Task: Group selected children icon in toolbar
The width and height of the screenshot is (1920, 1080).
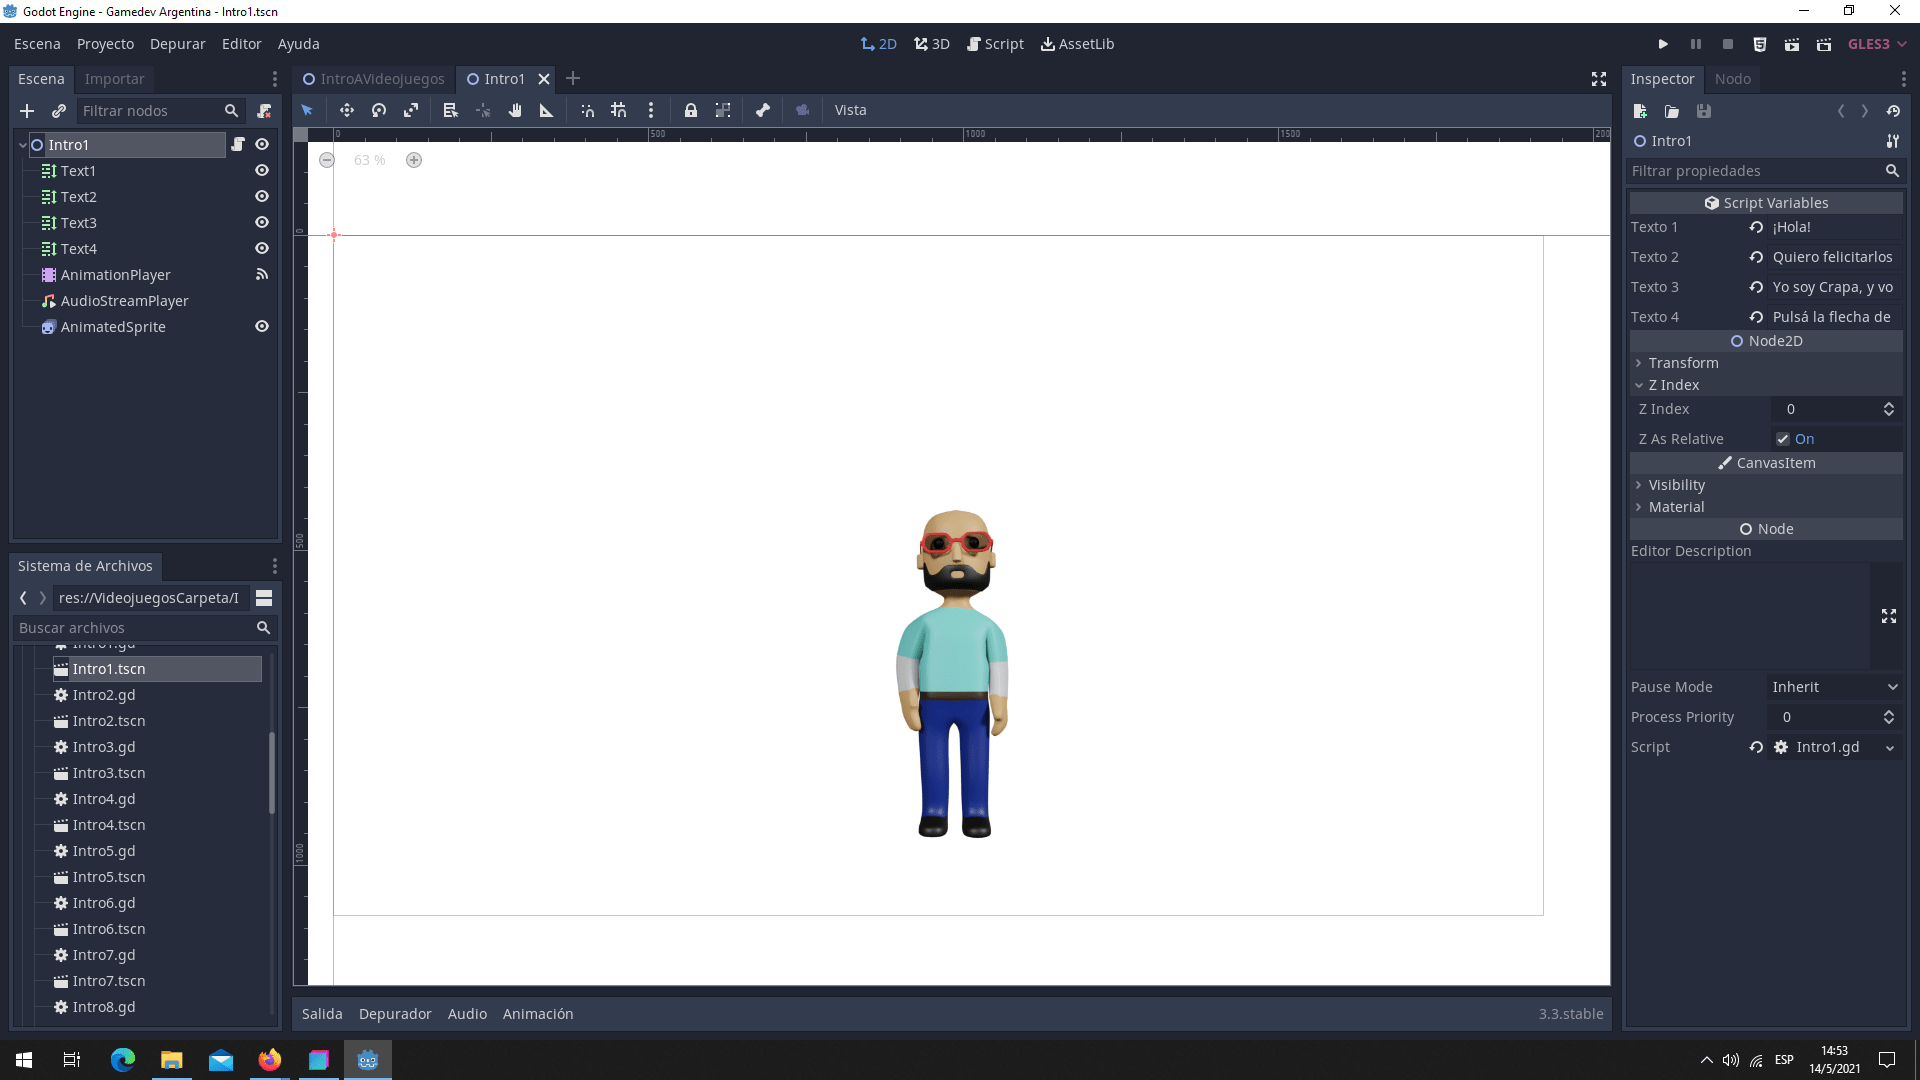Action: [x=723, y=110]
